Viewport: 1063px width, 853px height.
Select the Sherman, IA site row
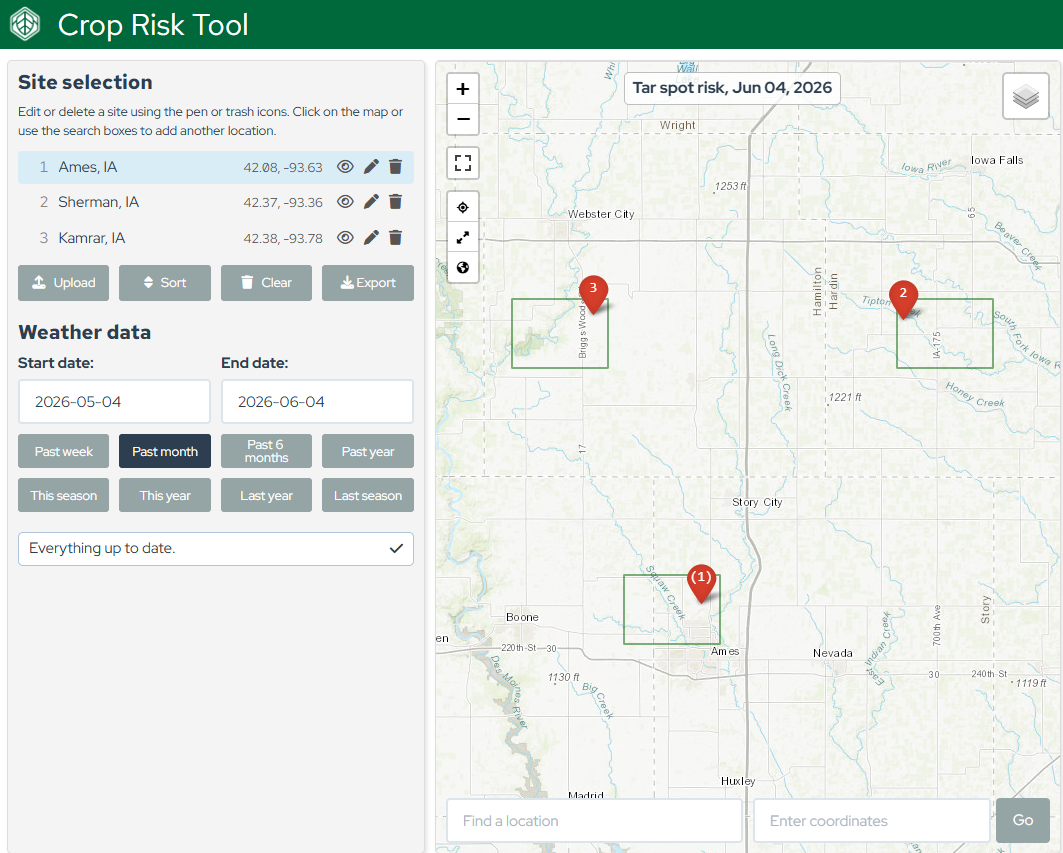(216, 202)
